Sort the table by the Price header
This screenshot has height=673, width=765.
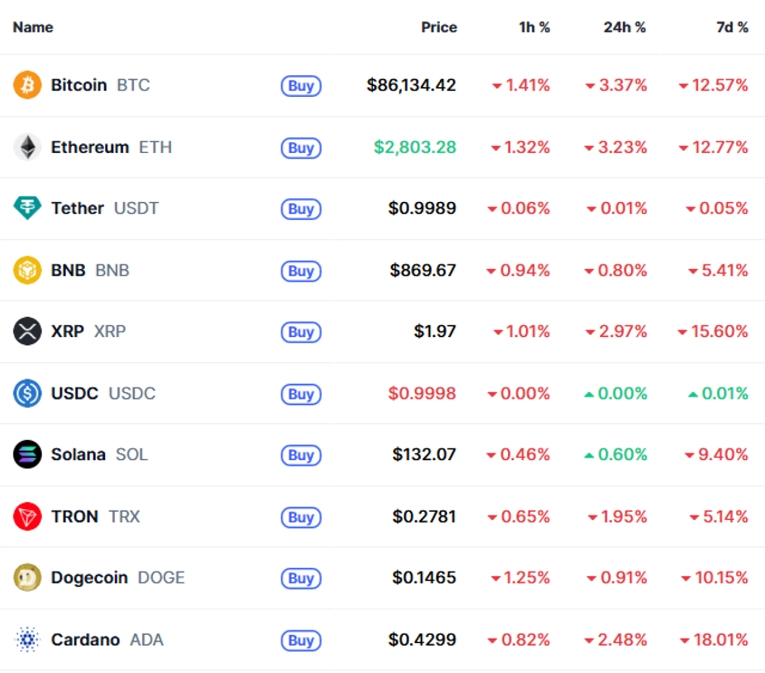point(438,27)
